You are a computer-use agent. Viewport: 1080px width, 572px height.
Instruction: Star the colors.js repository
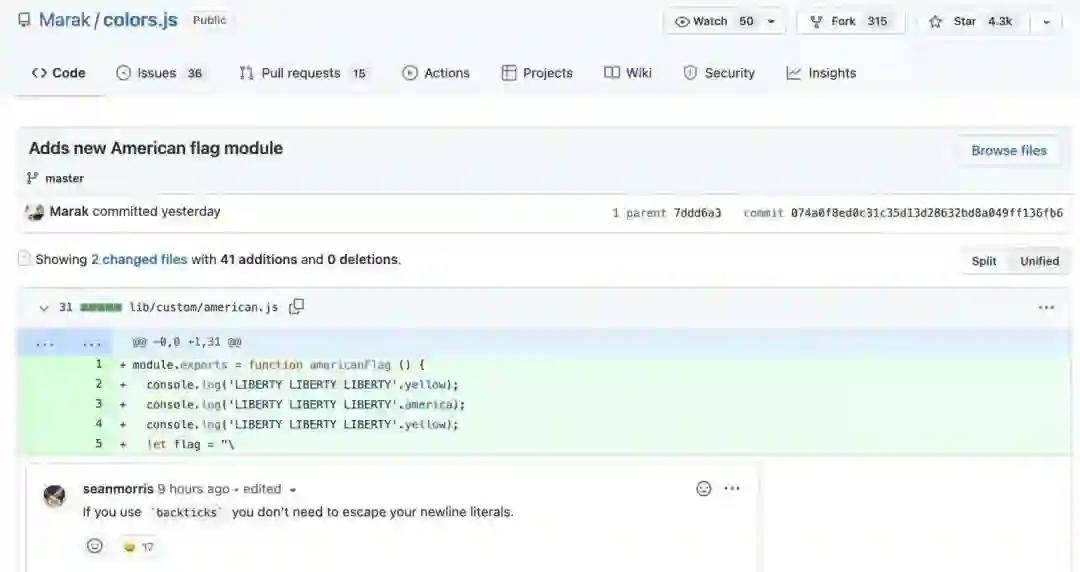[x=965, y=21]
